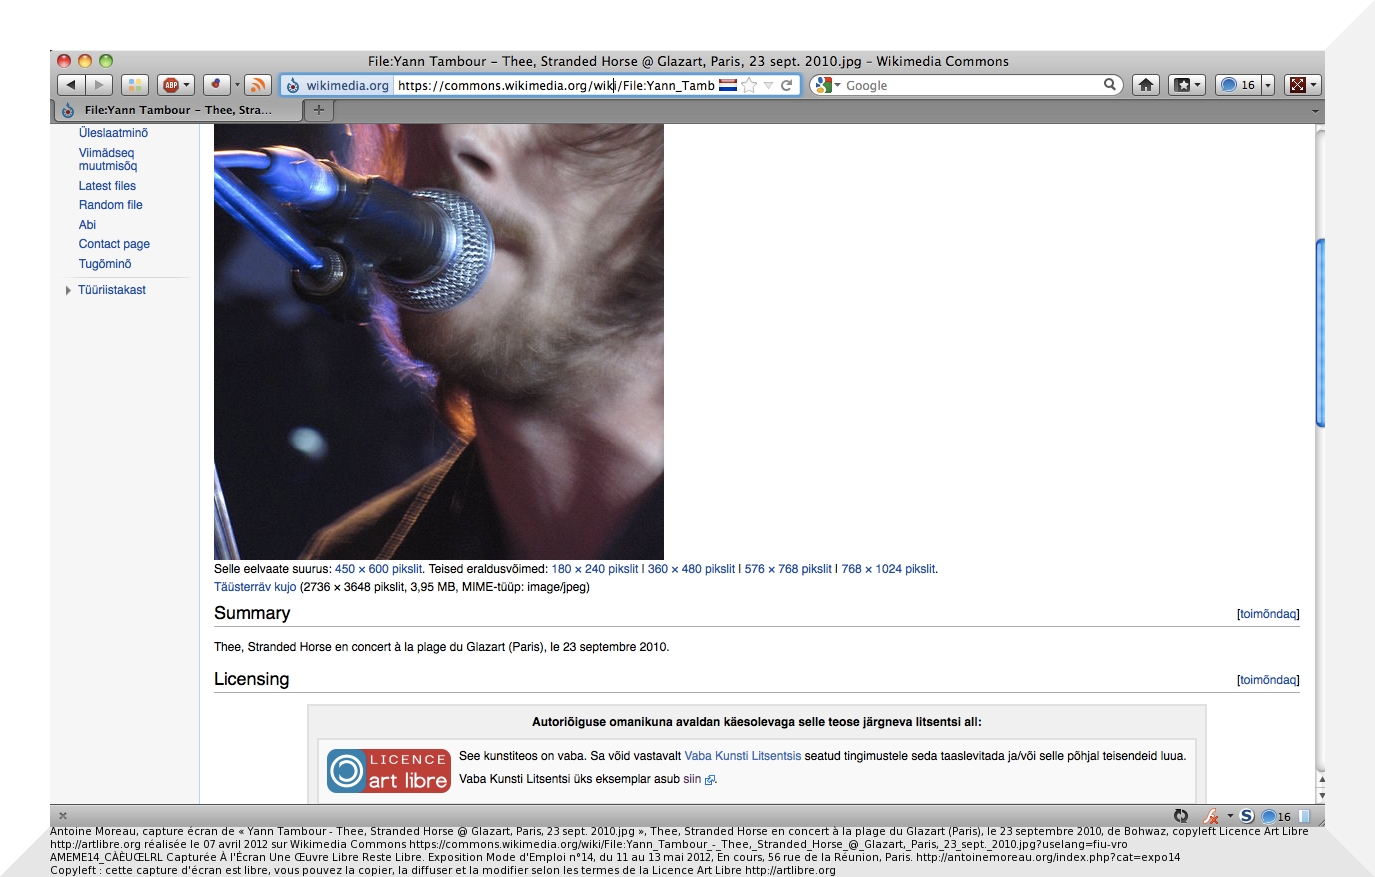Edit Licensing section via toimõndaq link
The width and height of the screenshot is (1375, 877).
pyautogui.click(x=1268, y=680)
